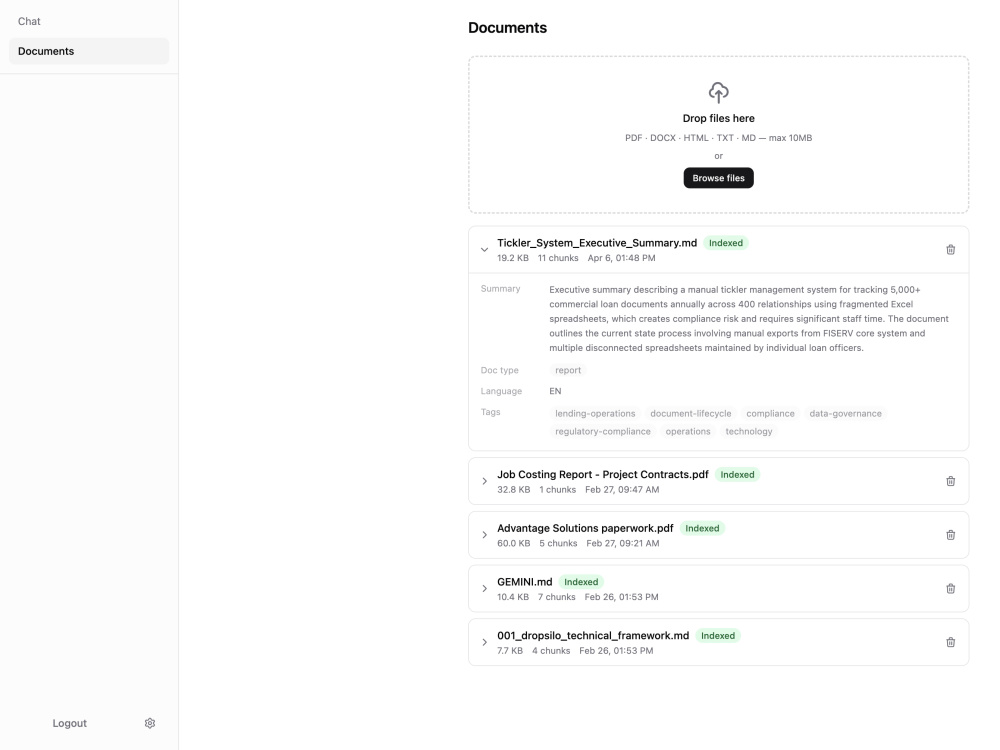Log out using the Logout link
Image resolution: width=1000 pixels, height=750 pixels.
coord(70,723)
